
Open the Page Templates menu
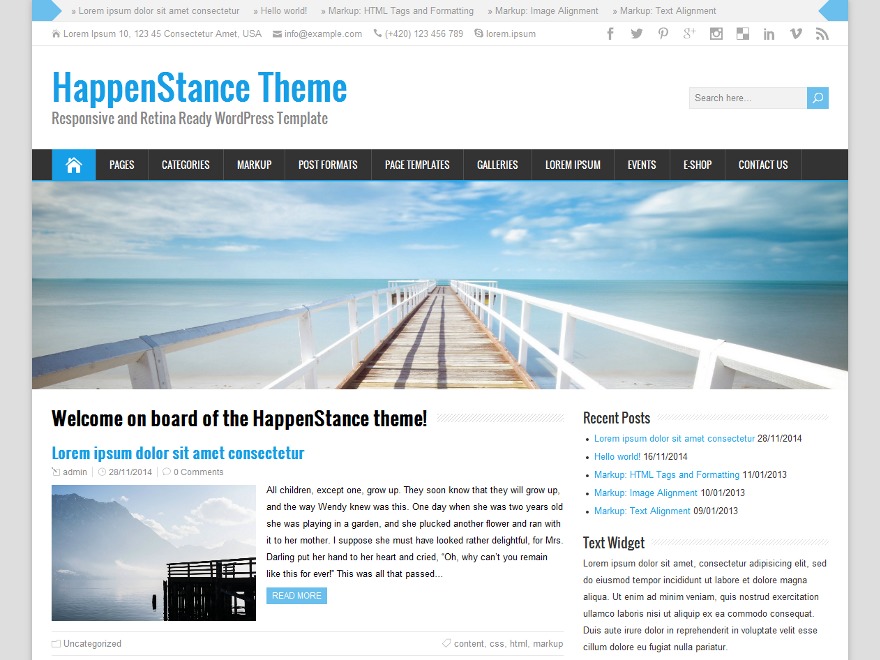[x=417, y=165]
